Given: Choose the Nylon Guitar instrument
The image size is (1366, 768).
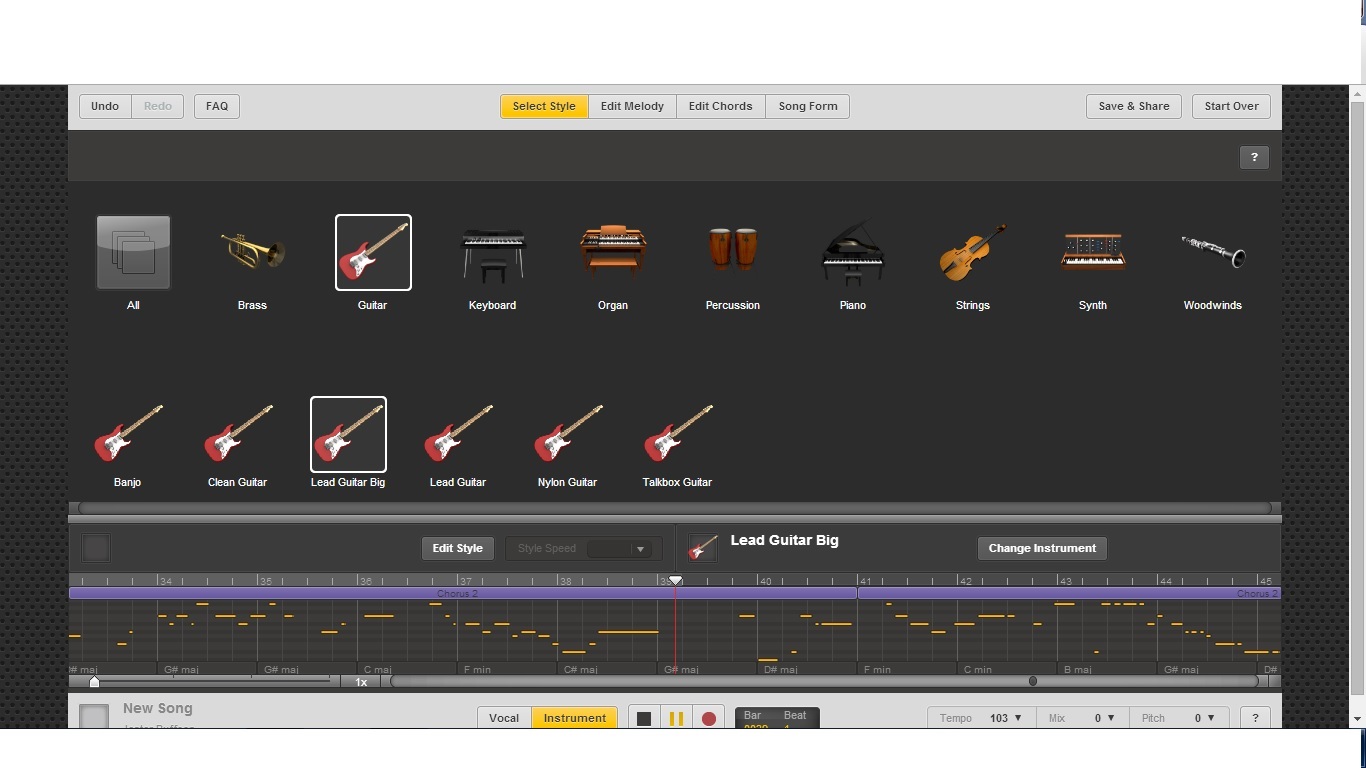Looking at the screenshot, I should tap(567, 435).
